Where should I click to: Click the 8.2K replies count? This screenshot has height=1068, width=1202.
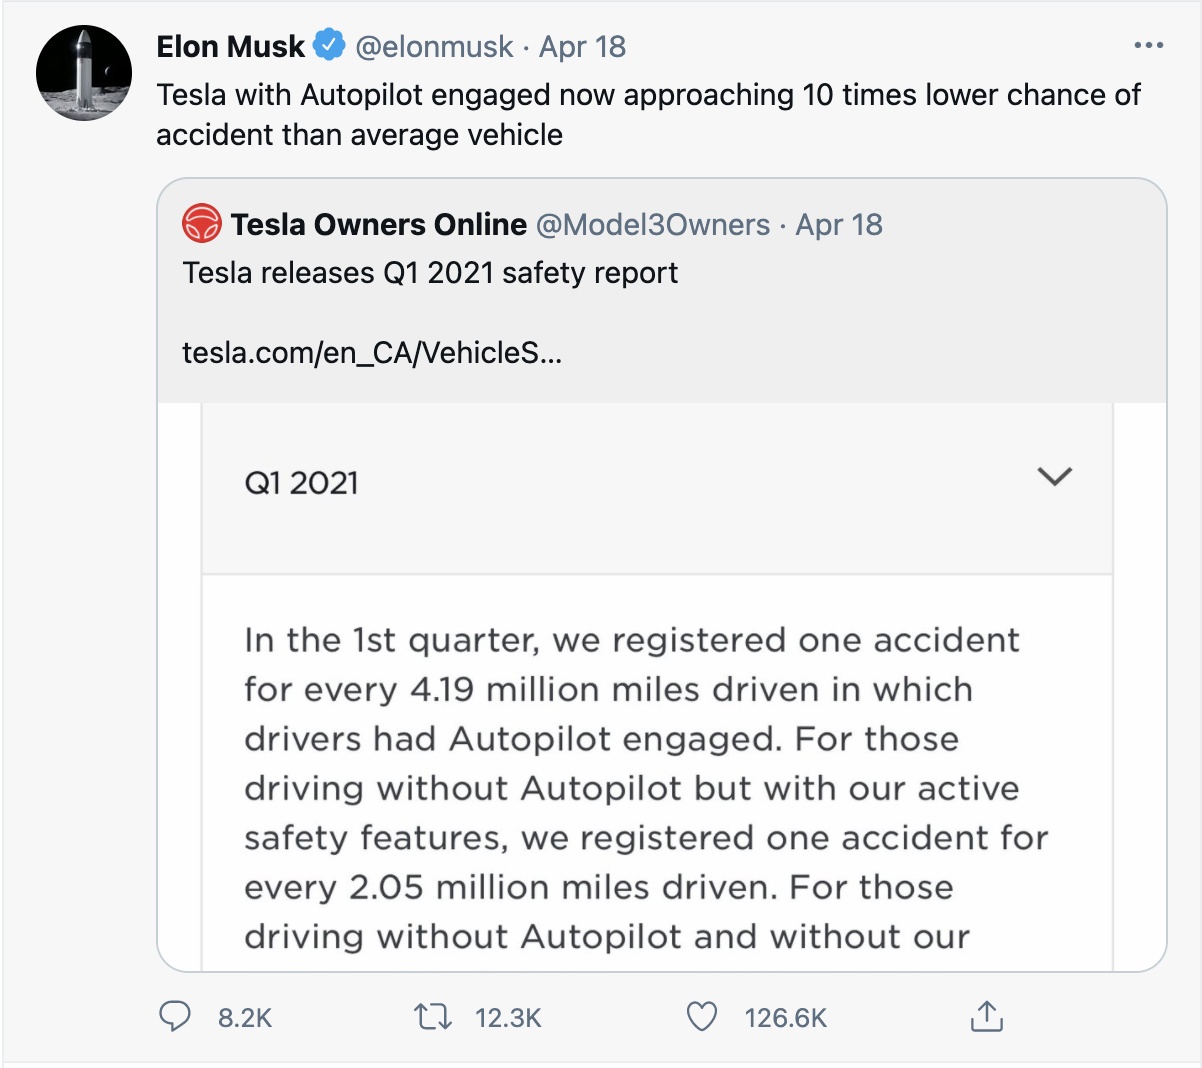click(x=245, y=1018)
